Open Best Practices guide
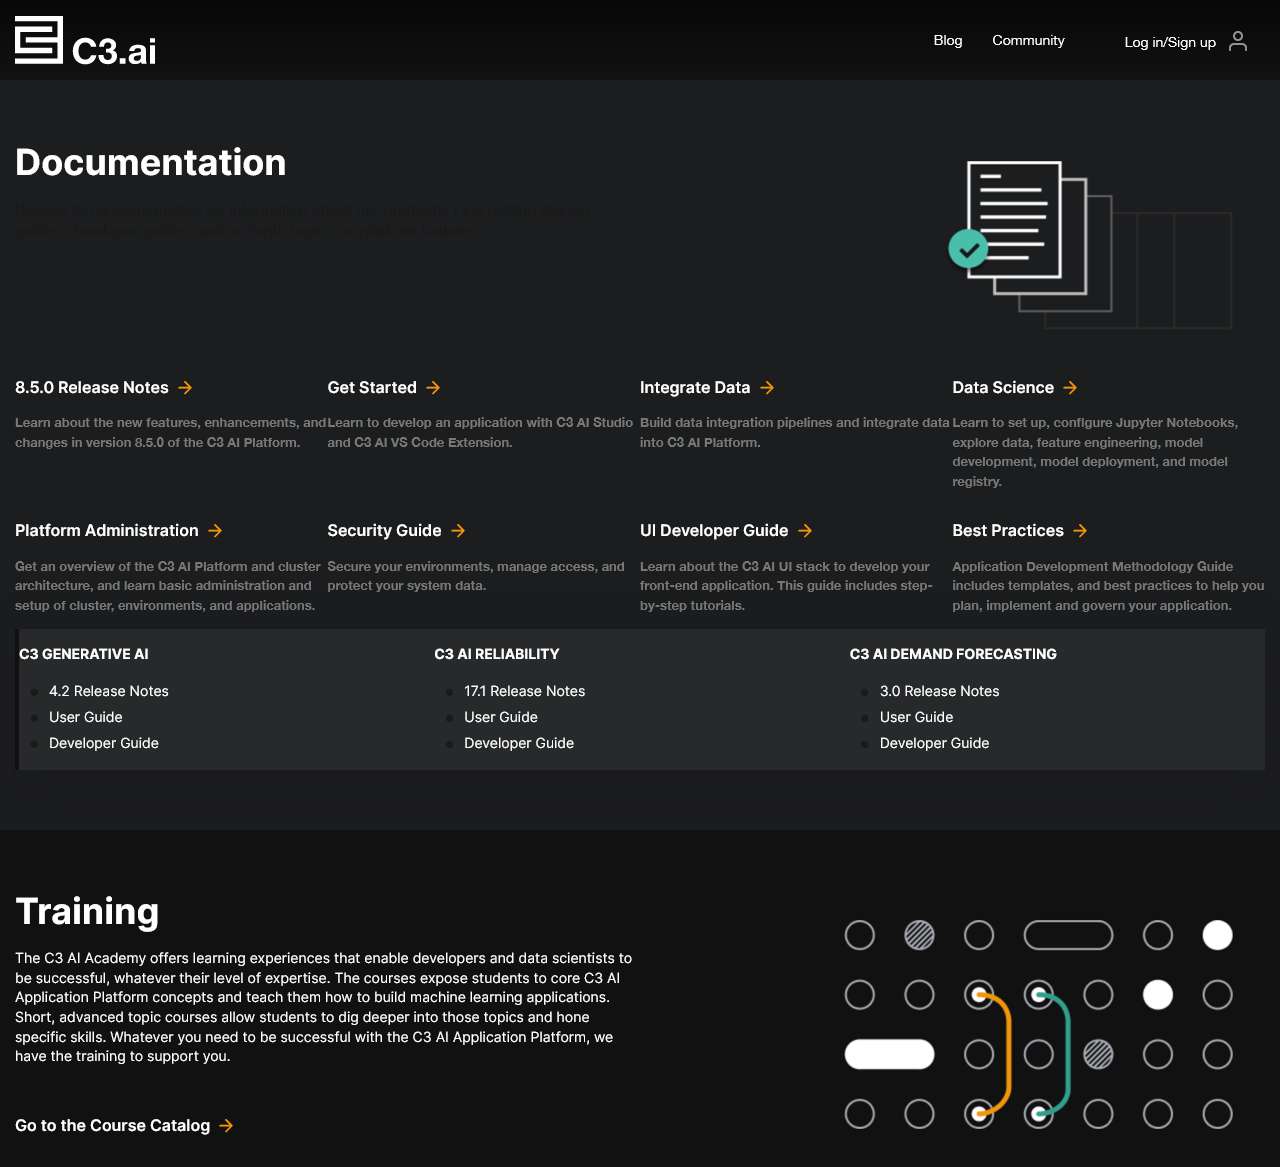The height and width of the screenshot is (1167, 1280). coord(1008,531)
